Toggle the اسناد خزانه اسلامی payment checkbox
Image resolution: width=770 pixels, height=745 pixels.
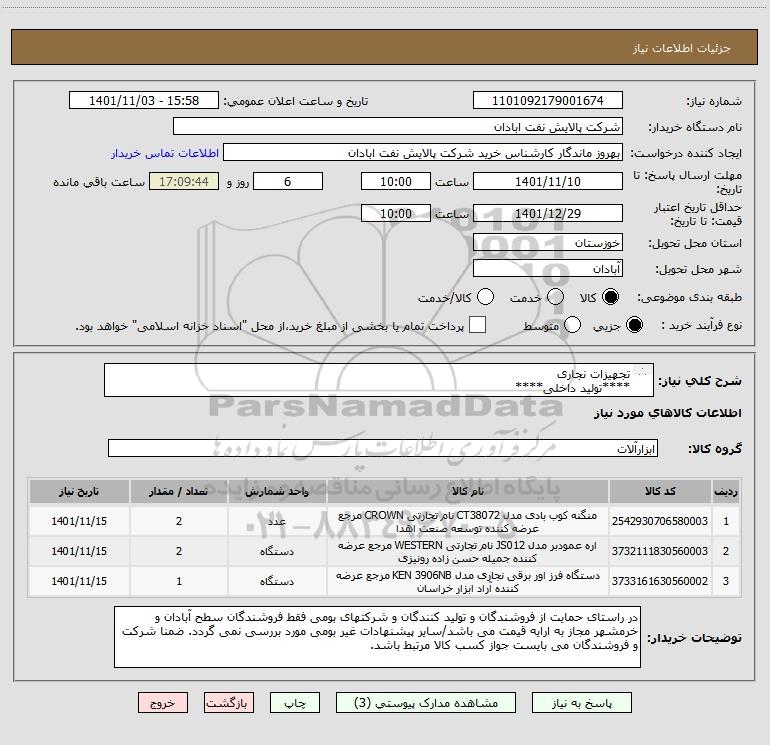tap(477, 325)
